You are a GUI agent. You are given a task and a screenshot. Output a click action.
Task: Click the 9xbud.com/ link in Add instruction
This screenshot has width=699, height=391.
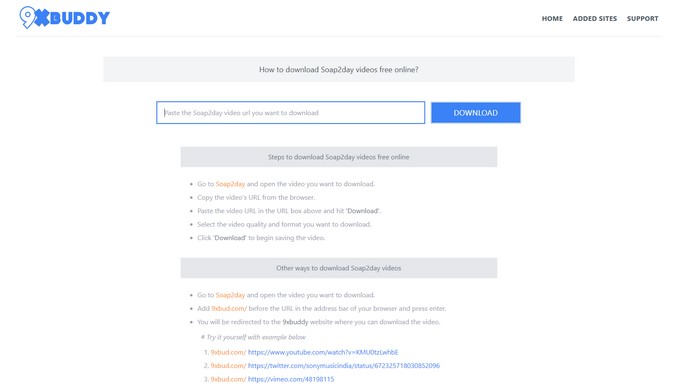pyautogui.click(x=229, y=308)
